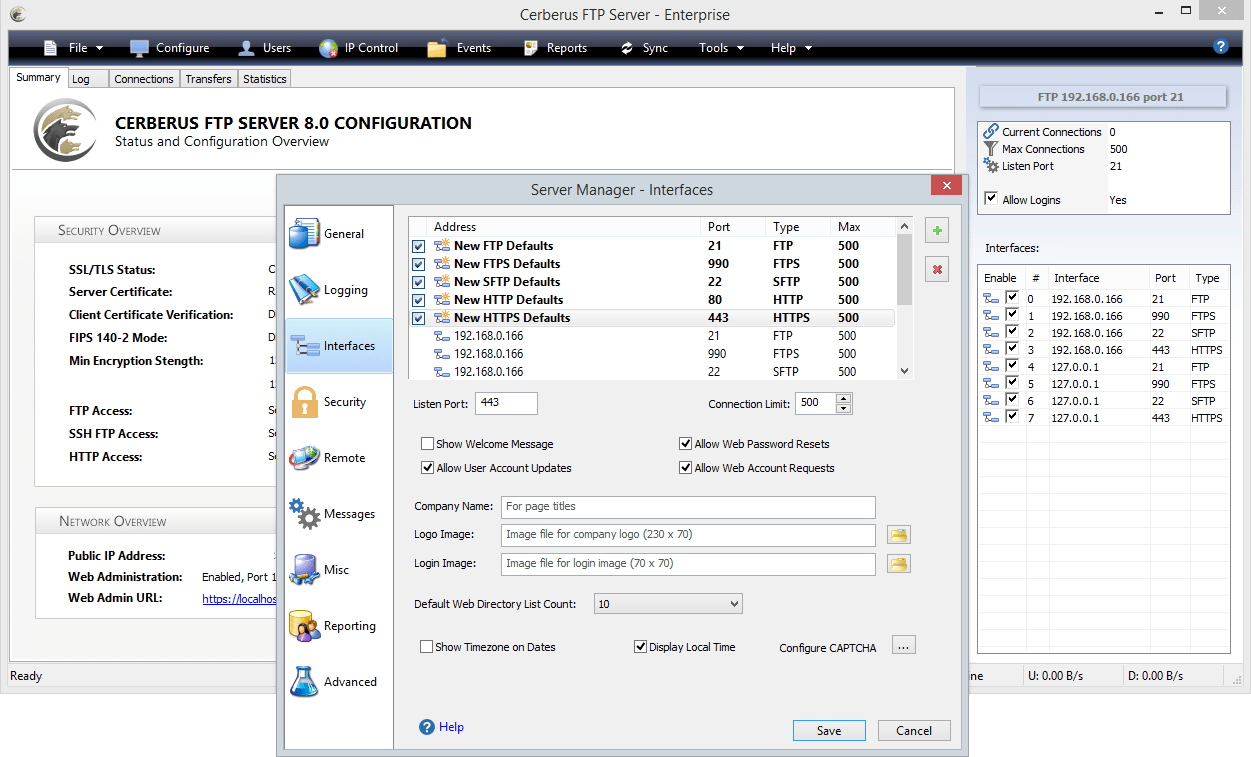The image size is (1251, 757).
Task: Uncheck Allow Web Password Resets
Action: click(x=686, y=444)
